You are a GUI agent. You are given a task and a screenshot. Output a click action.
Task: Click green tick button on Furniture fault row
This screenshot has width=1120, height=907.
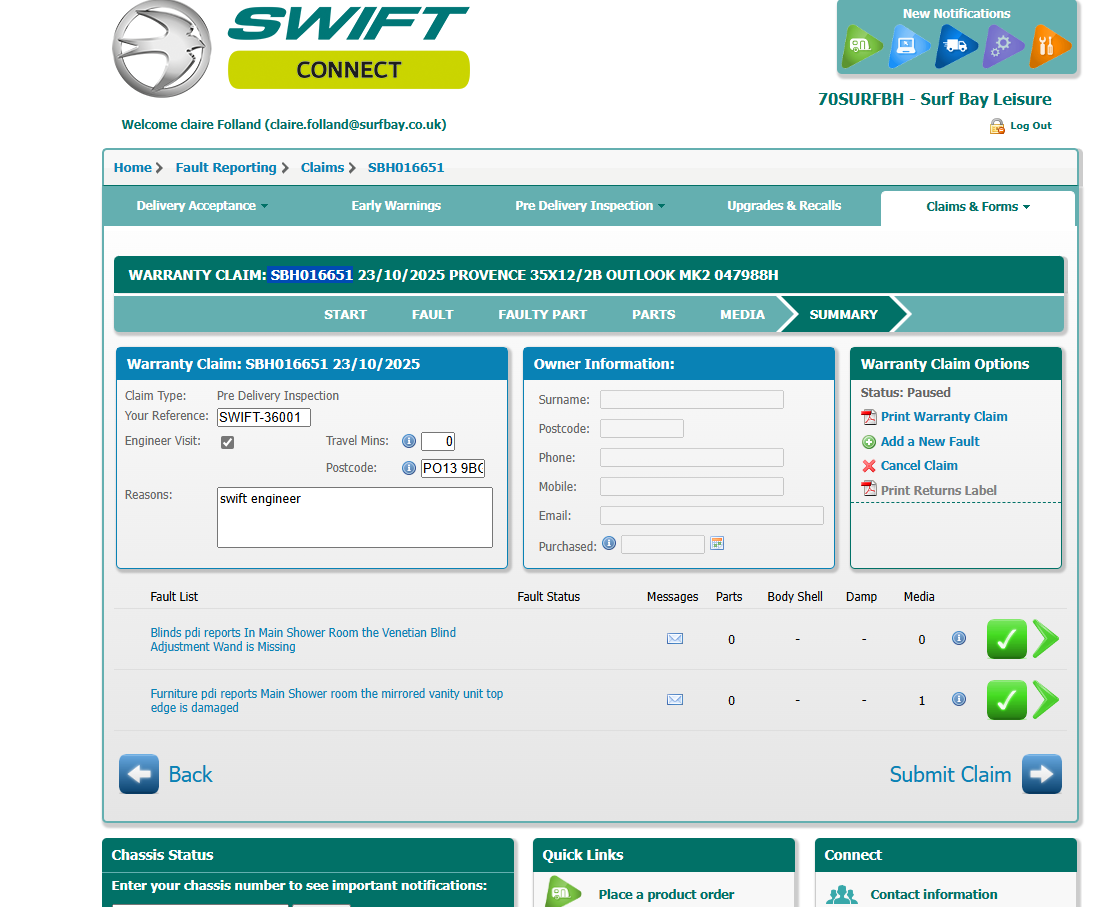[1006, 700]
